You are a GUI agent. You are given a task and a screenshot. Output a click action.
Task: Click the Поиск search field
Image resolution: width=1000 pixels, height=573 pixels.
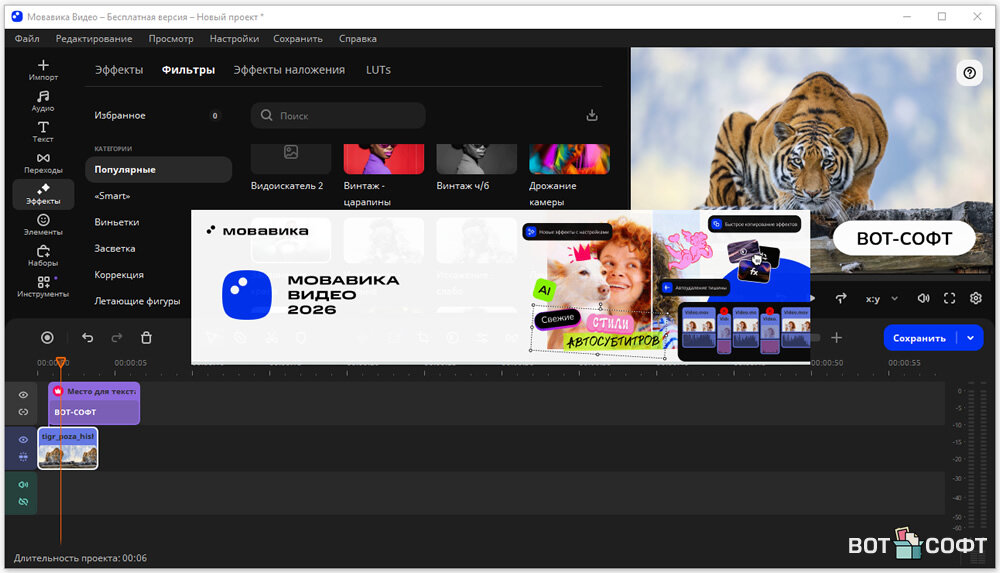tap(338, 116)
